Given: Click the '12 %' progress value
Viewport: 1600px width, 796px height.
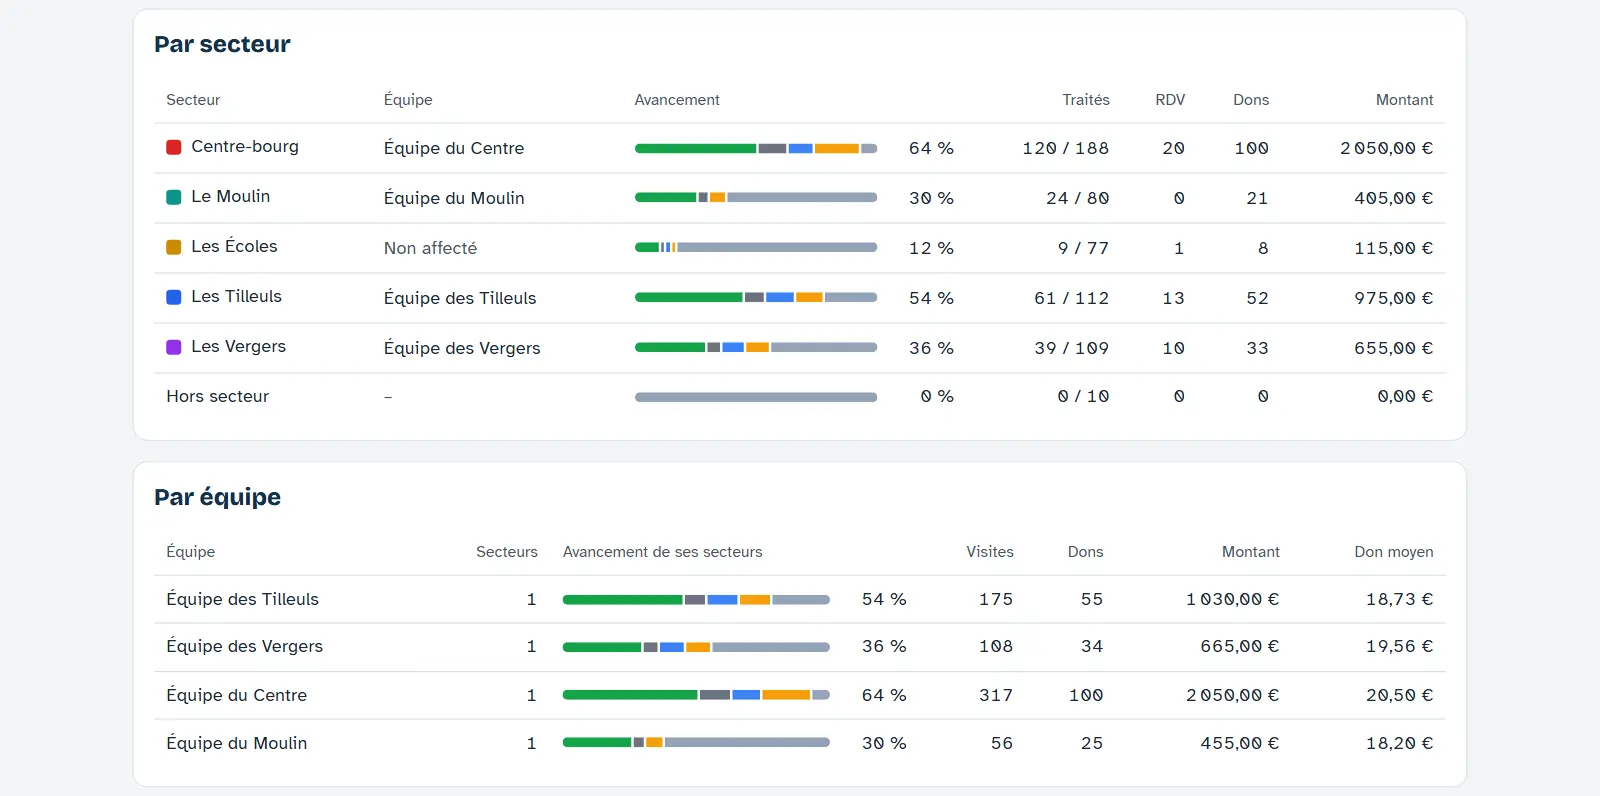Looking at the screenshot, I should point(931,248).
